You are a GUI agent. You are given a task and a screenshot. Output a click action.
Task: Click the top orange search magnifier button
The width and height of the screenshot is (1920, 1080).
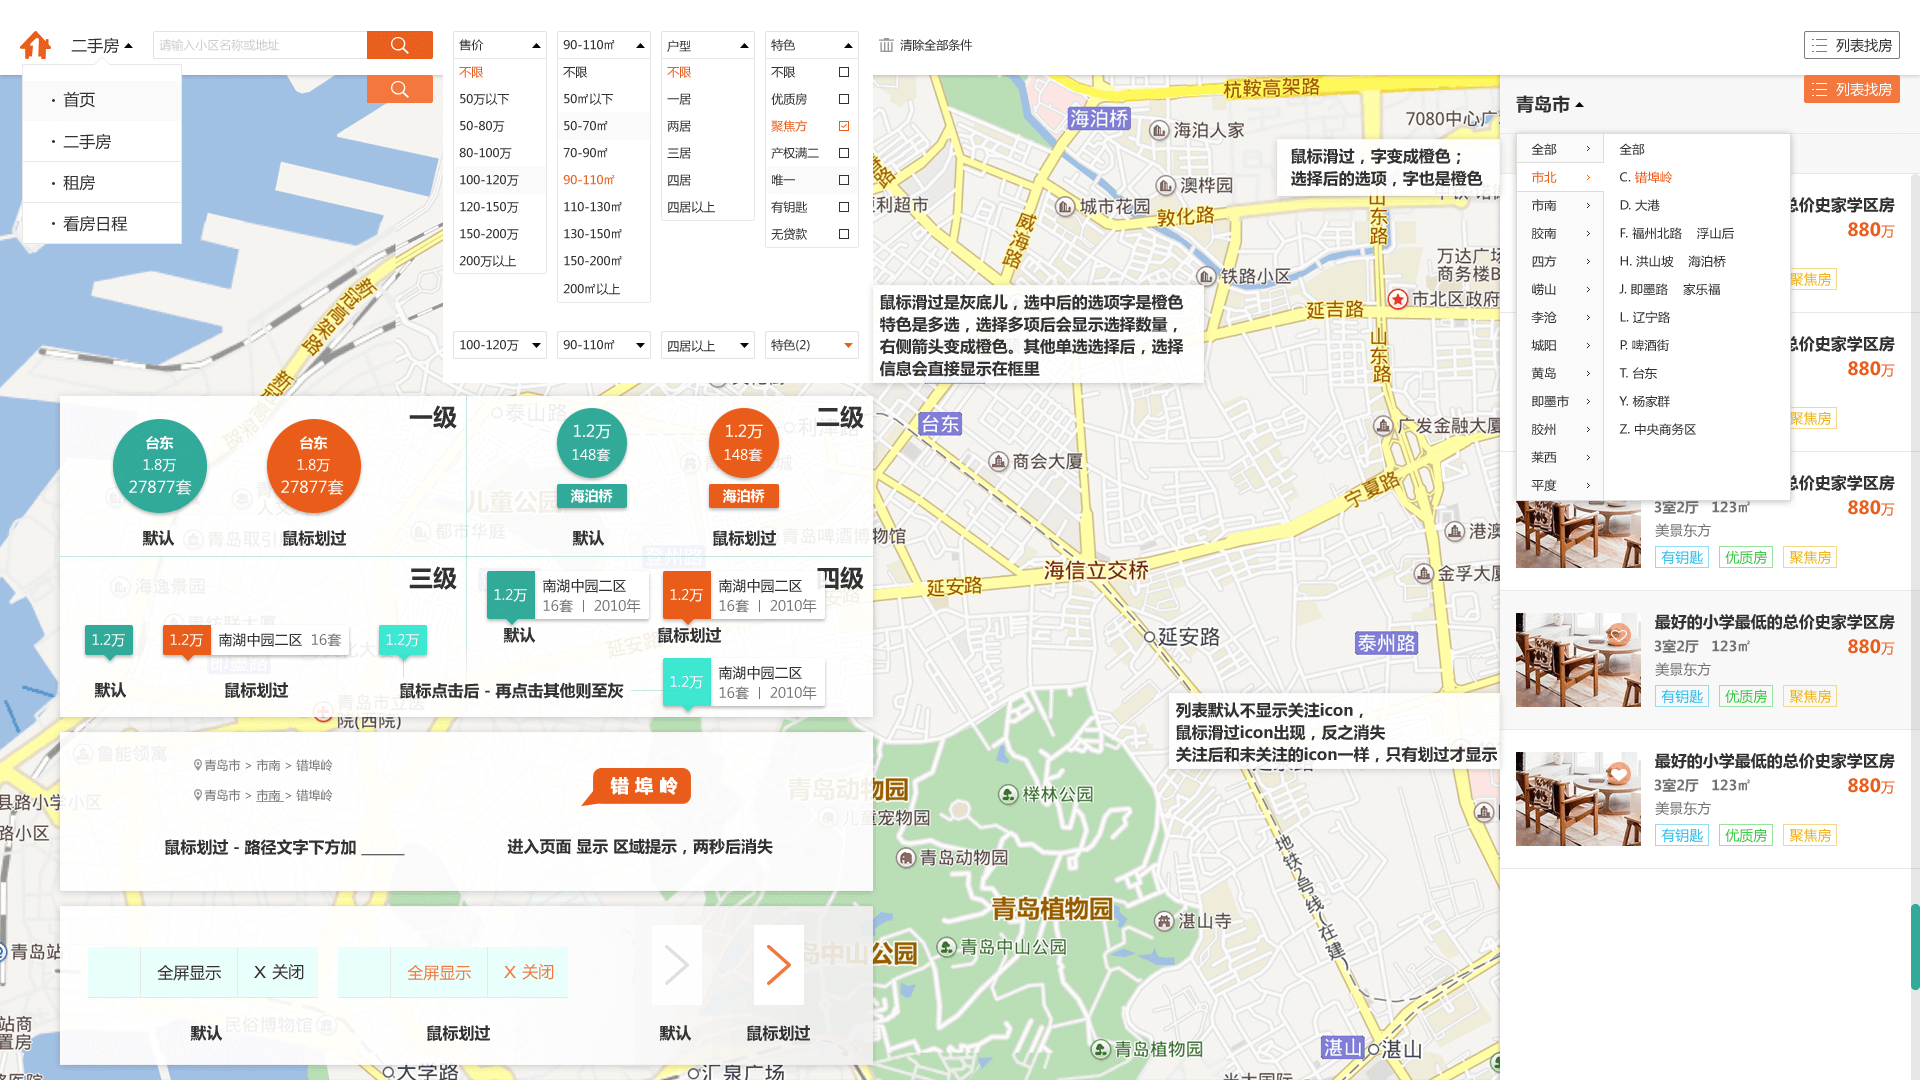pos(399,45)
